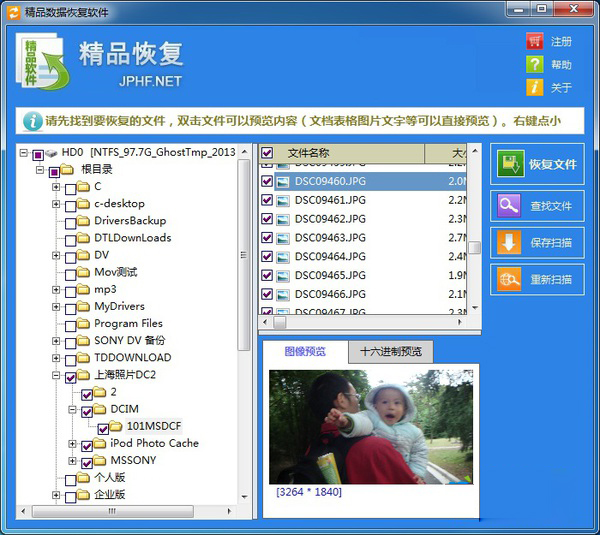This screenshot has height=535, width=600.
Task: Click the yellow About info icon
Action: [535, 87]
